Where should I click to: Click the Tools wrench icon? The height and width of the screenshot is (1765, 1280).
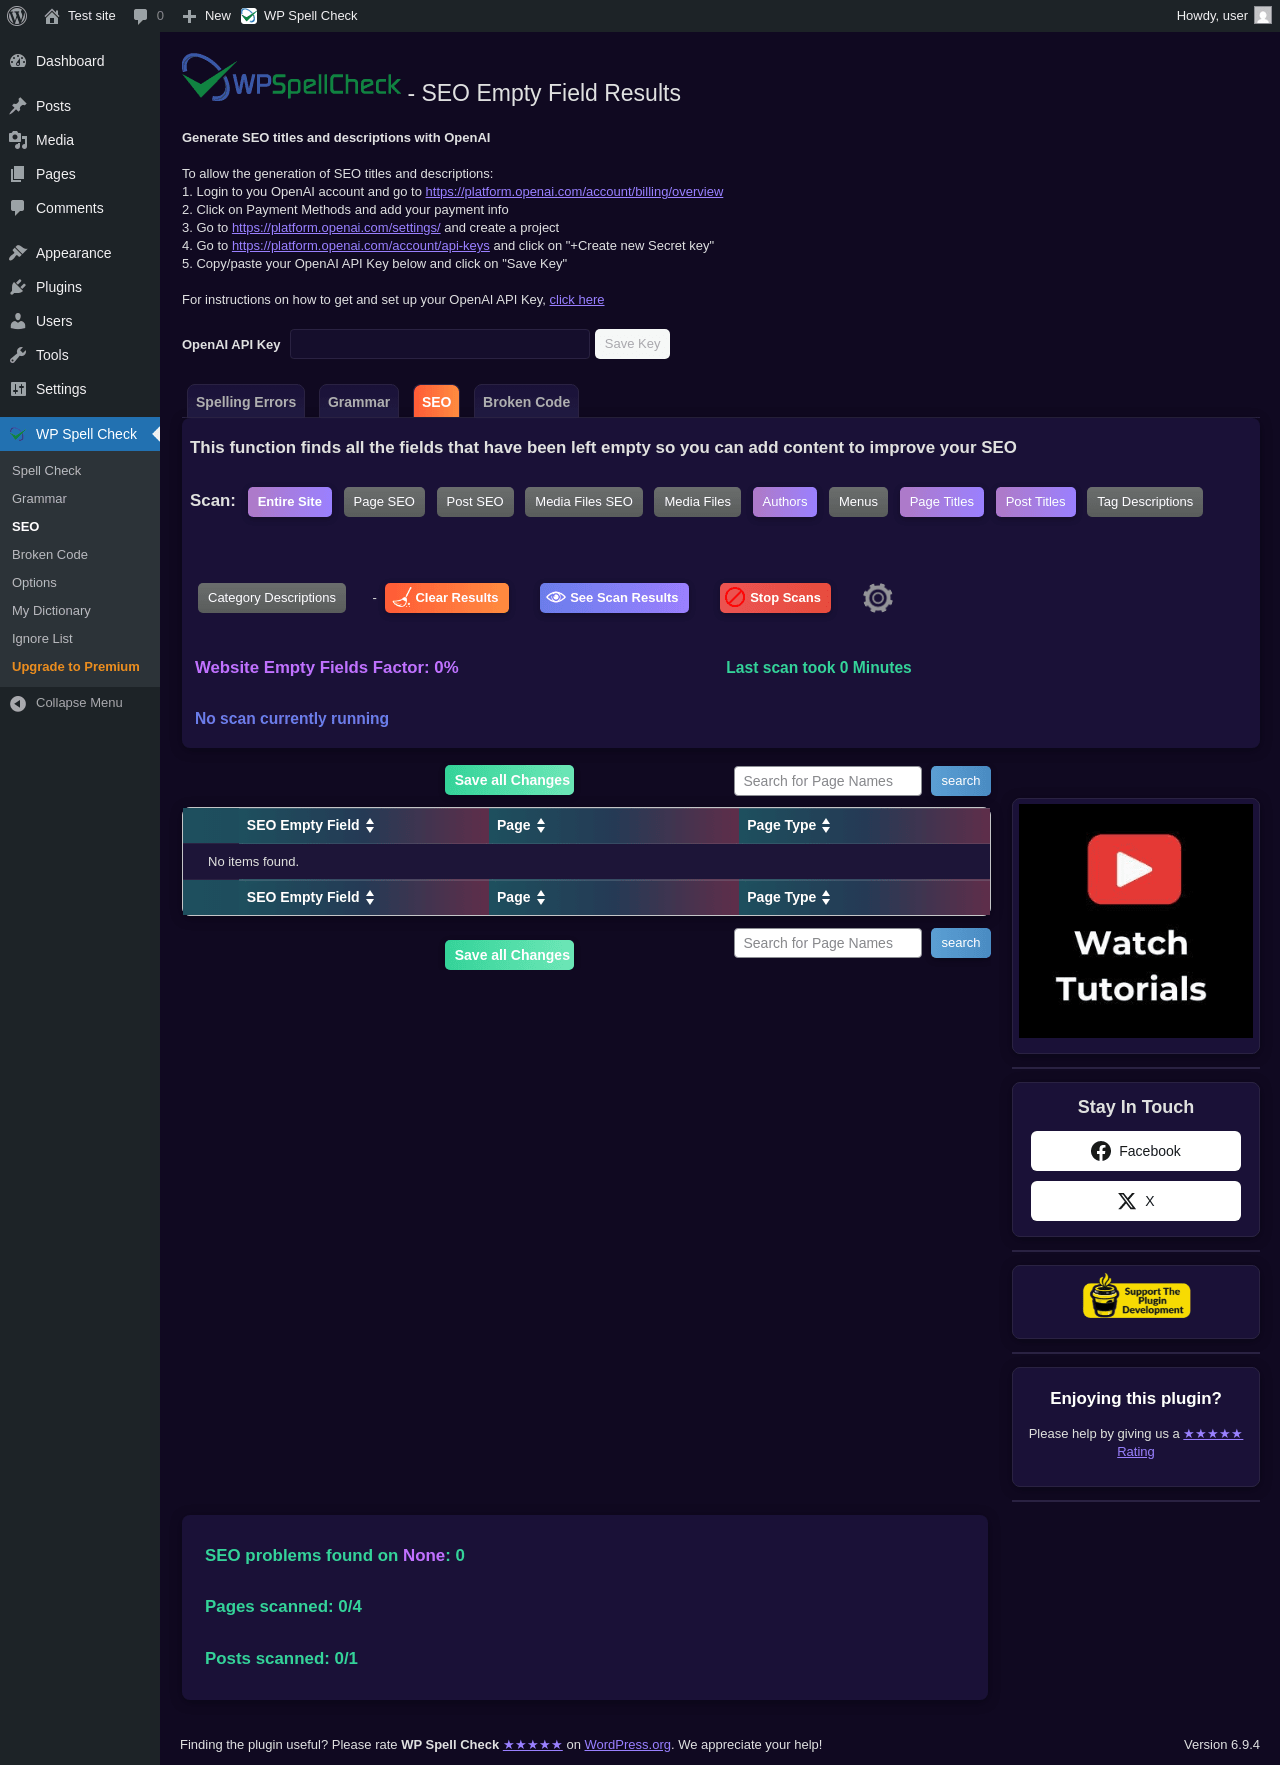coord(18,355)
